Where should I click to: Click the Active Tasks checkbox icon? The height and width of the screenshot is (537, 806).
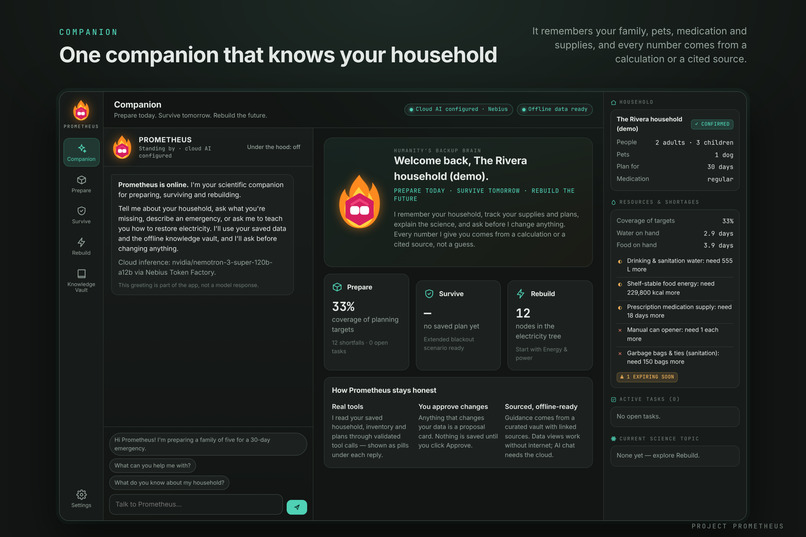tap(613, 399)
